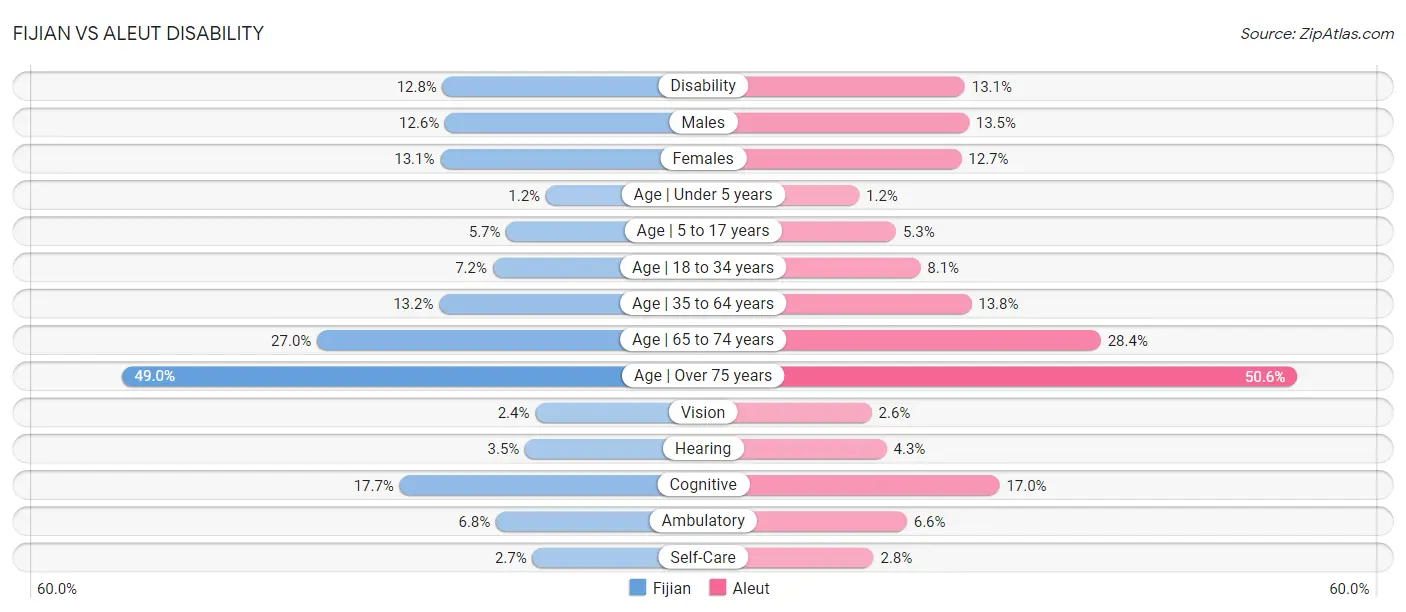
Task: Click the Self-Care category label
Action: click(703, 557)
